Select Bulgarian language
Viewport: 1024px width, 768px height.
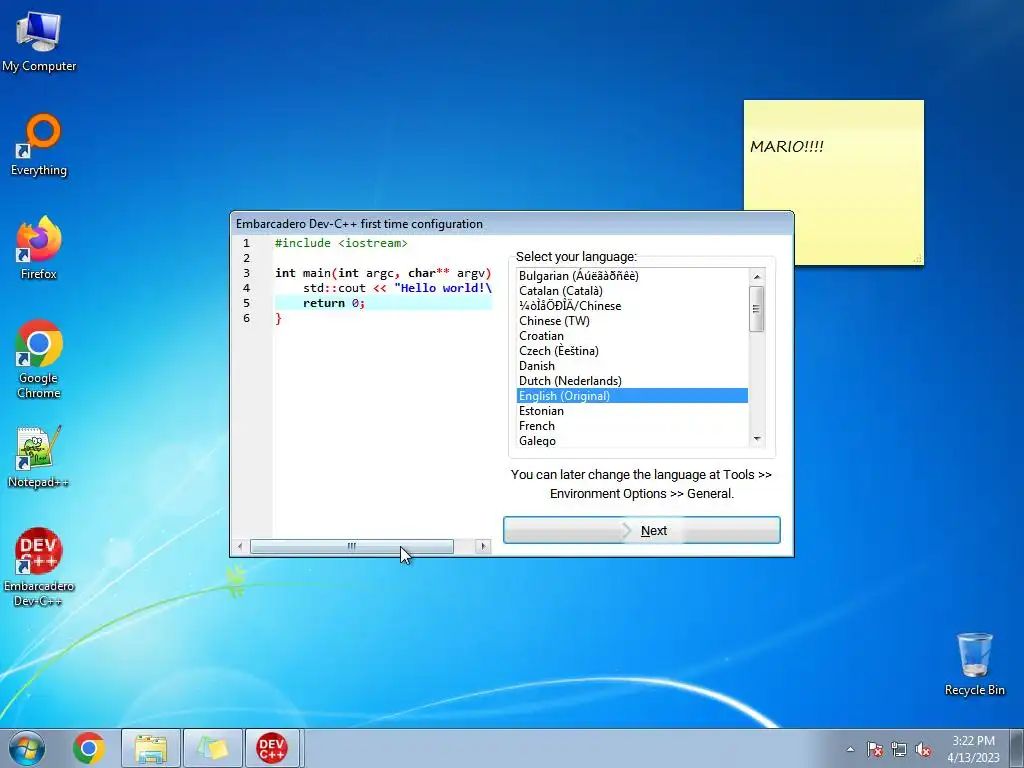coord(632,276)
